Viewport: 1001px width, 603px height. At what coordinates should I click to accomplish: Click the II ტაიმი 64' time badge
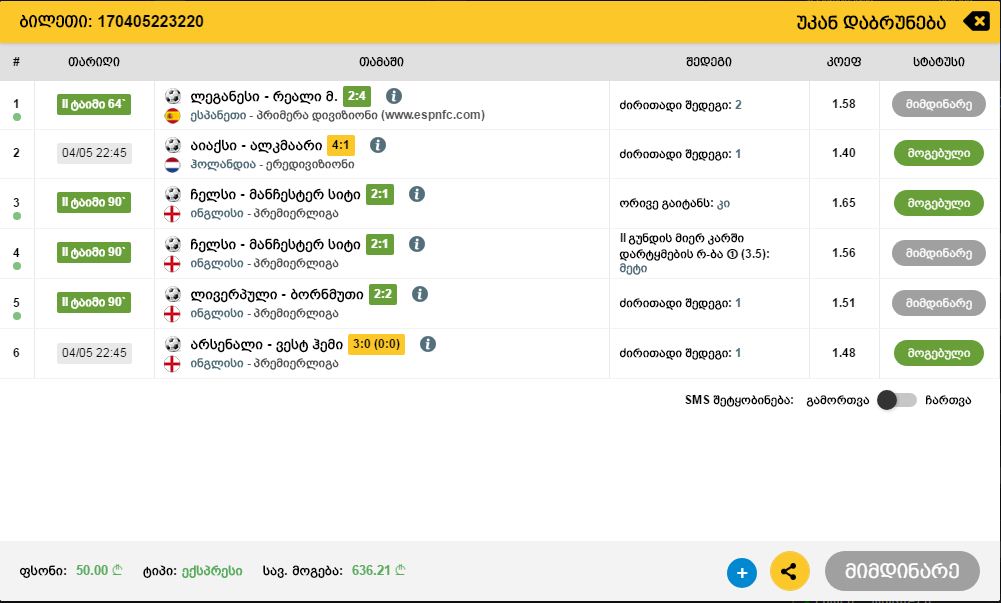94,104
